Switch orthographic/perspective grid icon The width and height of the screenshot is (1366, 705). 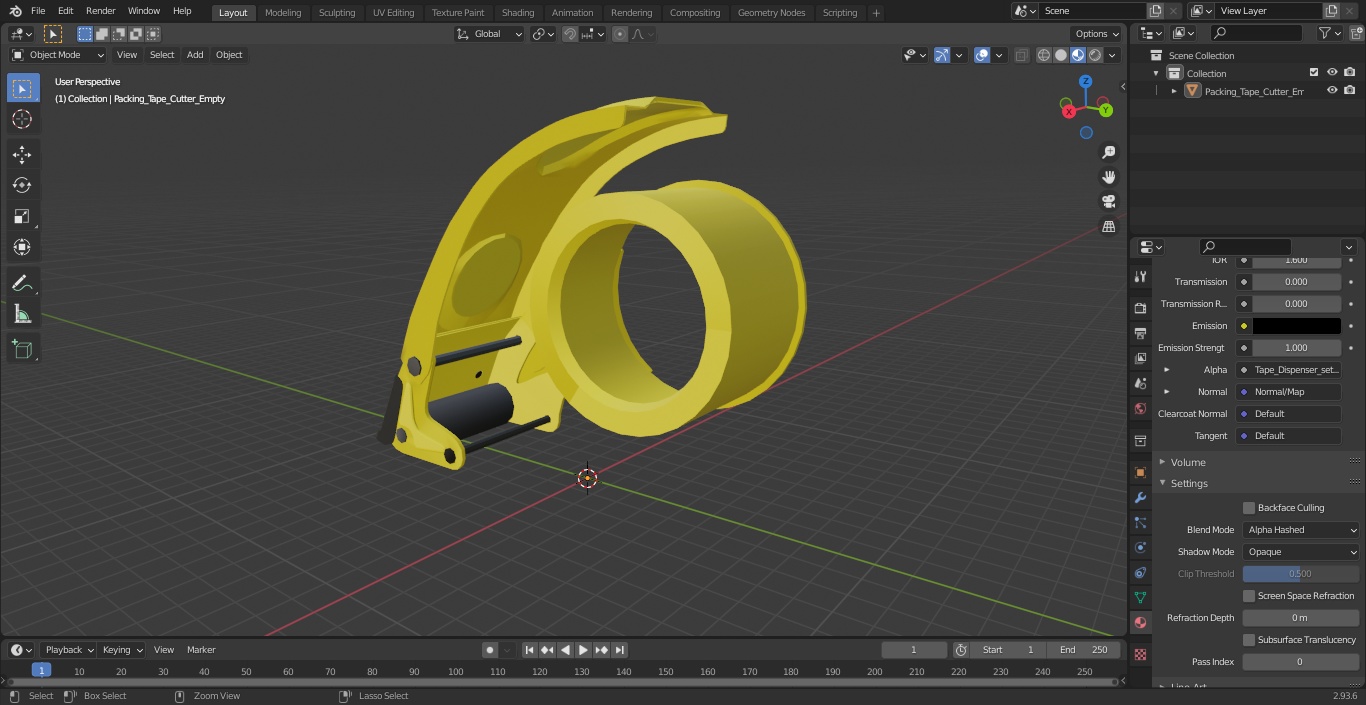coord(1108,227)
